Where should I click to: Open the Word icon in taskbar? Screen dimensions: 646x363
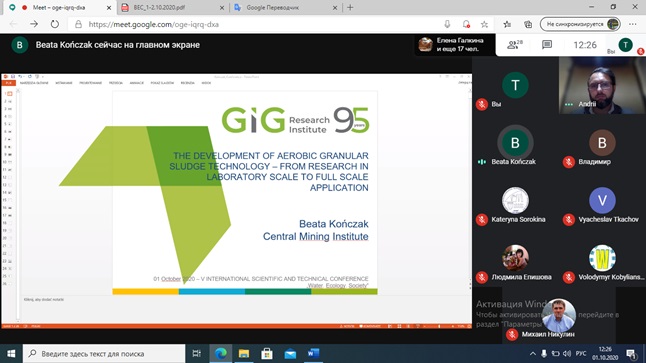click(313, 354)
